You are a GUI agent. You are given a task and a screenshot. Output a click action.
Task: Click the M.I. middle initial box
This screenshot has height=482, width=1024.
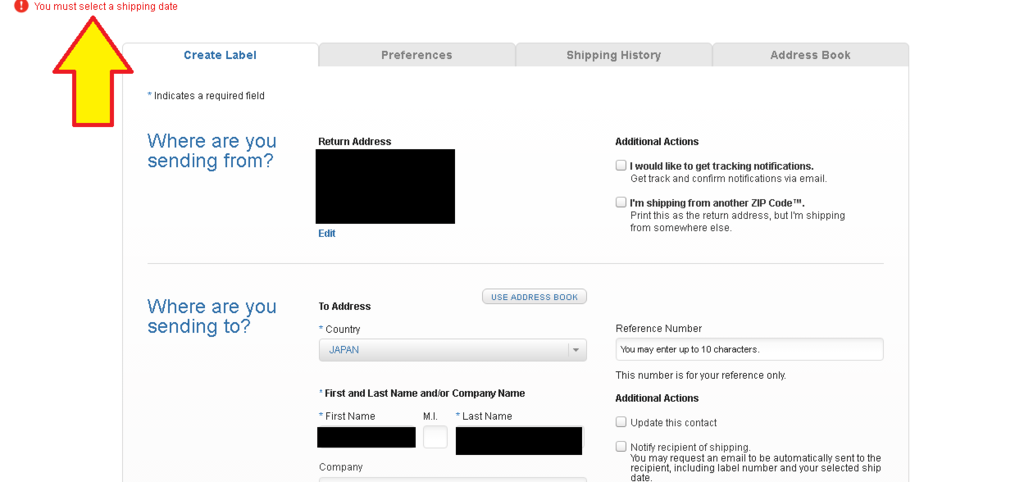(436, 437)
